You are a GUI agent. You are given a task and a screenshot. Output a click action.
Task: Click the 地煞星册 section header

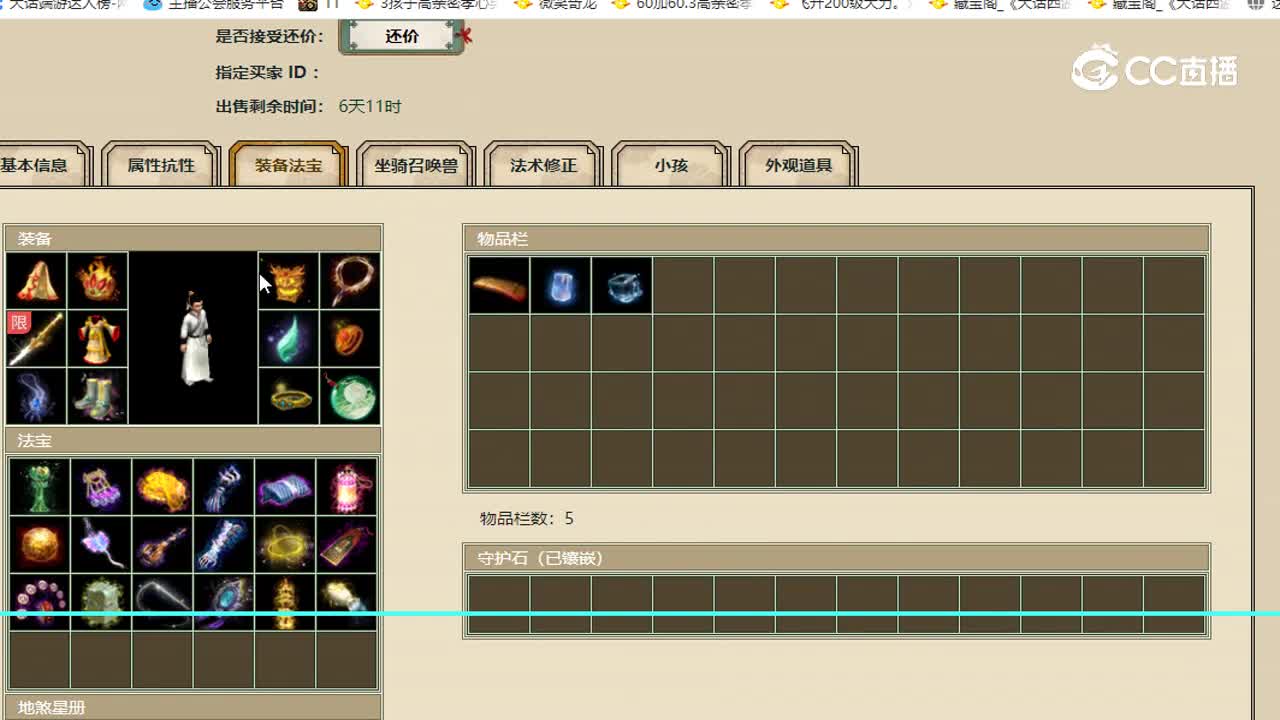coord(193,707)
